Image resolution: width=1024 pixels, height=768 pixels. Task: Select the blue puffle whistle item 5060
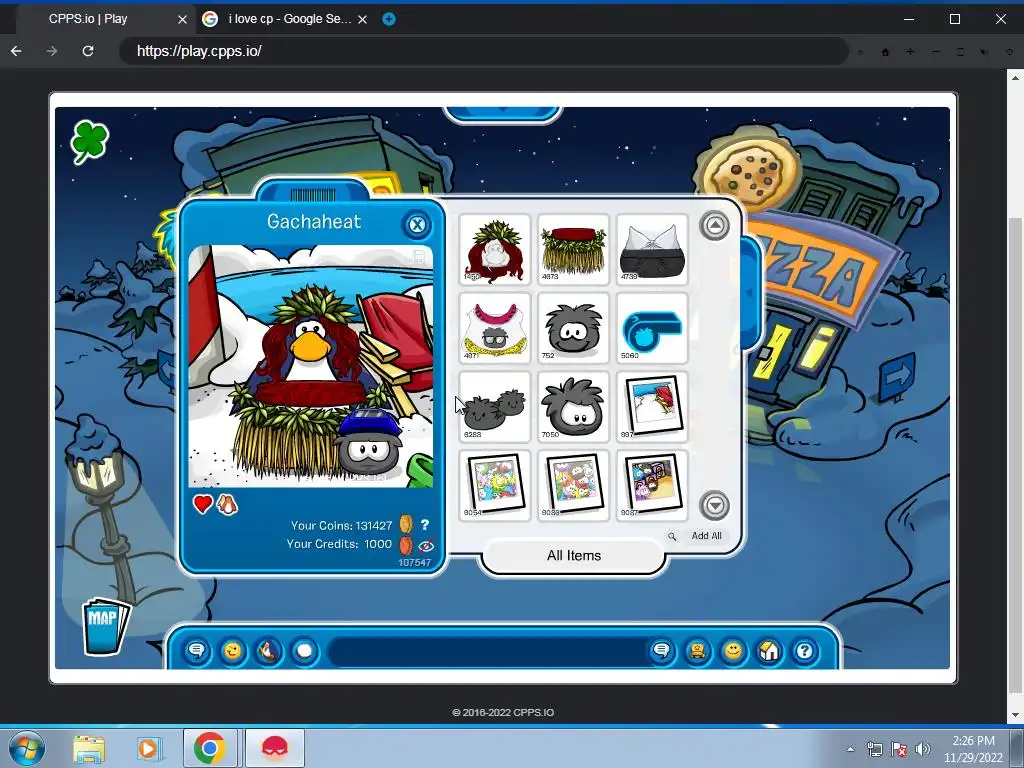(x=652, y=328)
